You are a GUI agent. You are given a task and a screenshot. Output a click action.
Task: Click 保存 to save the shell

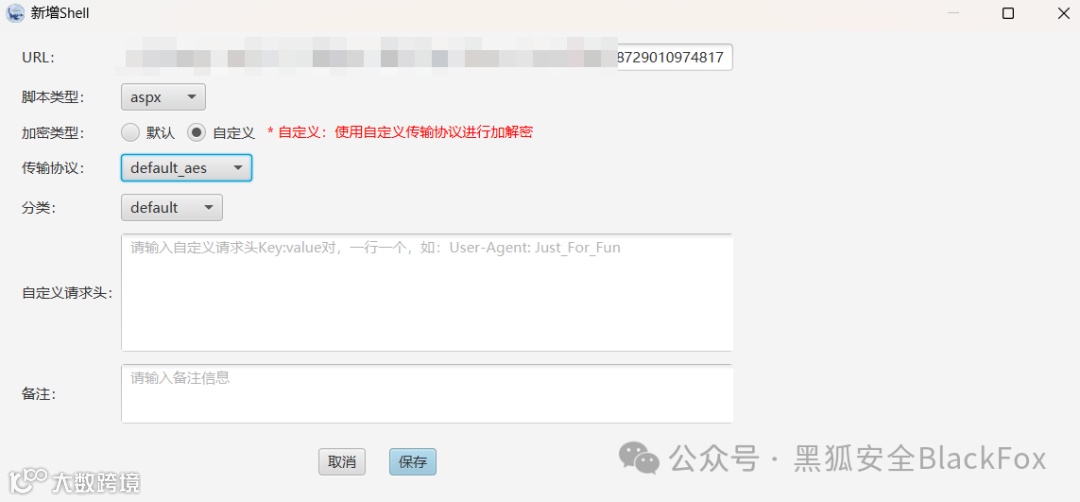(413, 462)
